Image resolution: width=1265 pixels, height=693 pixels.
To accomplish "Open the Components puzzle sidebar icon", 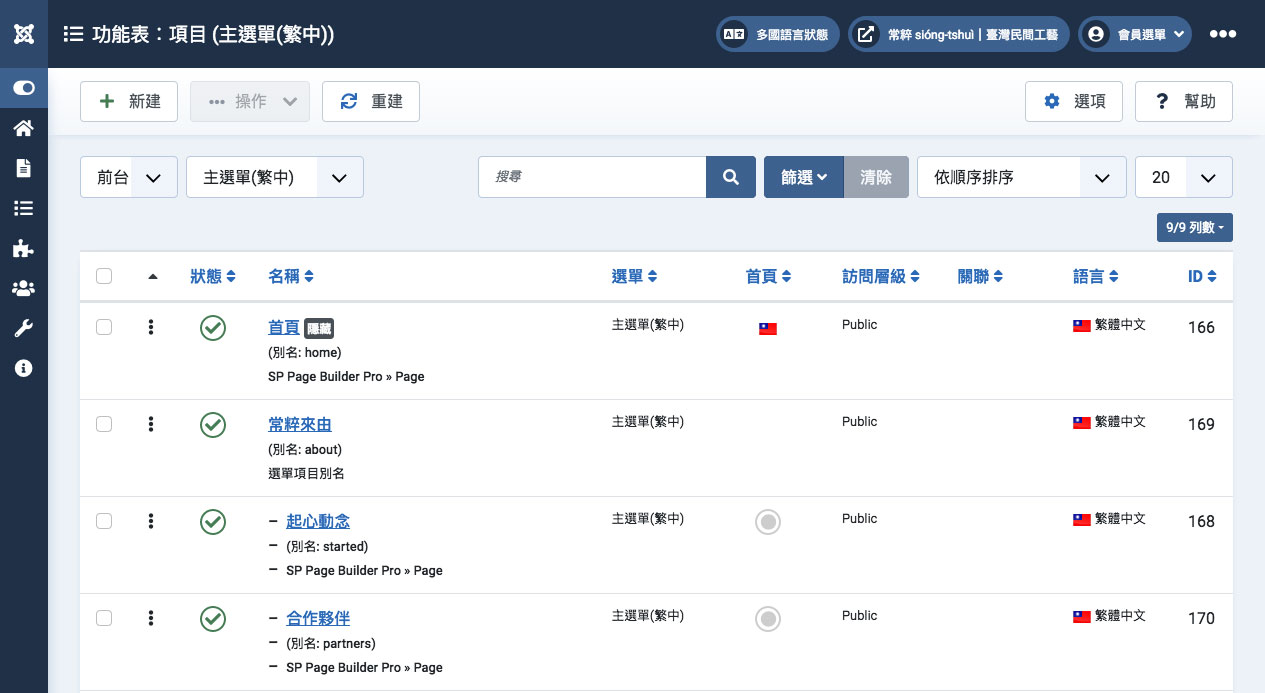I will tap(23, 249).
